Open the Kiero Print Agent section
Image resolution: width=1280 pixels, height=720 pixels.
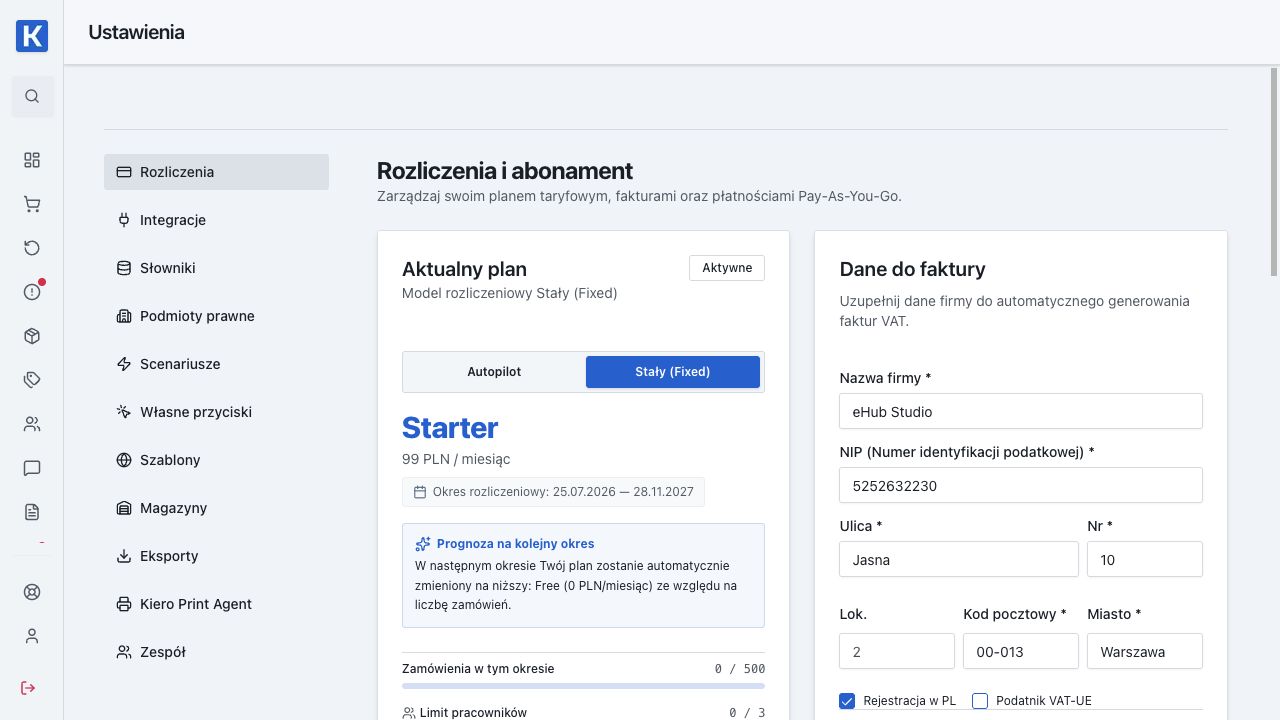[x=216, y=604]
